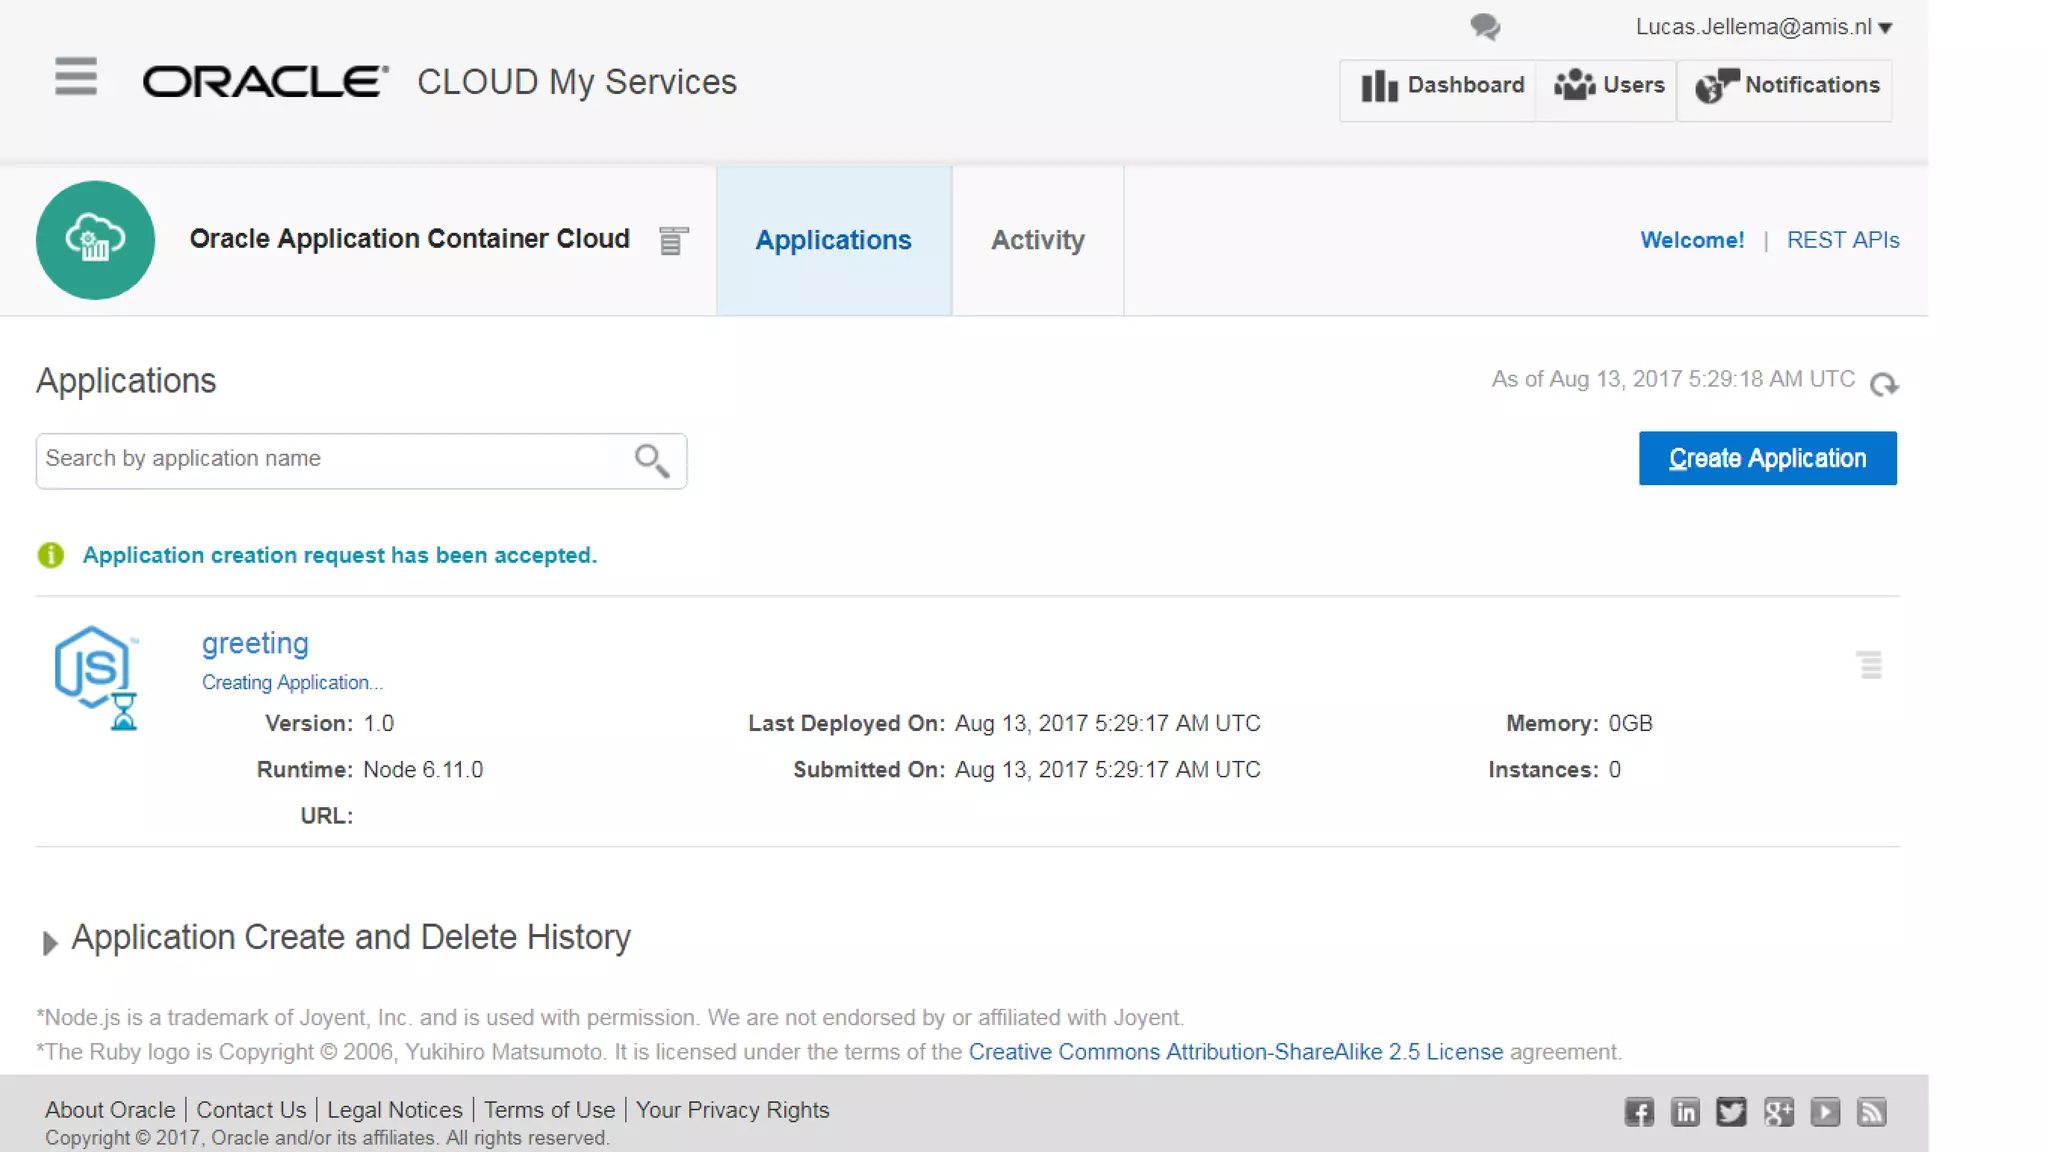Select the Applications tab
The height and width of the screenshot is (1152, 2048).
click(x=833, y=240)
